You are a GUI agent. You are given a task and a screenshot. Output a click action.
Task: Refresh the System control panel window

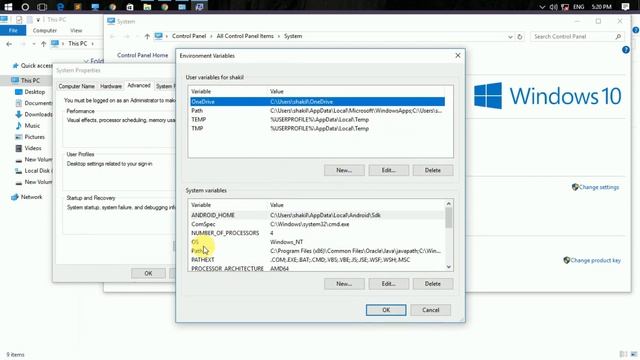[x=520, y=37]
